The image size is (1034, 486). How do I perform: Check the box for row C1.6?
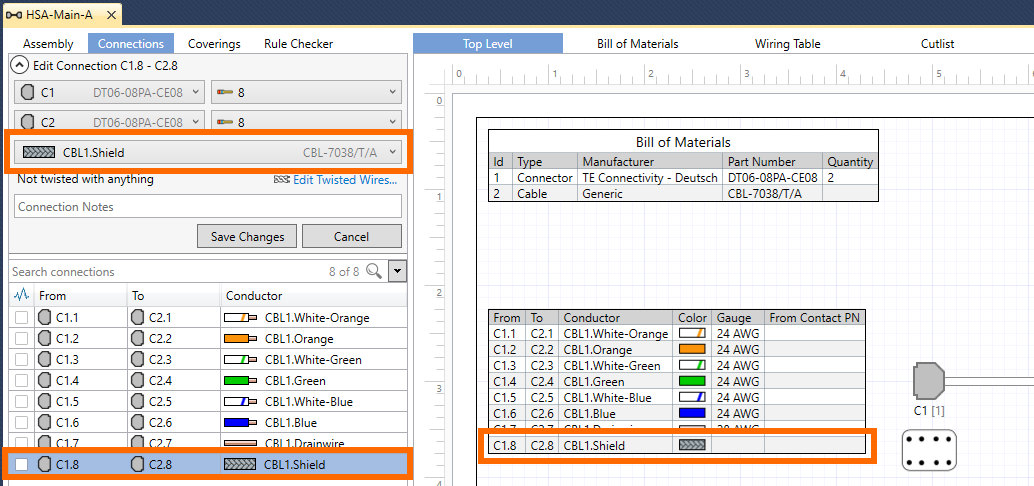click(x=22, y=423)
